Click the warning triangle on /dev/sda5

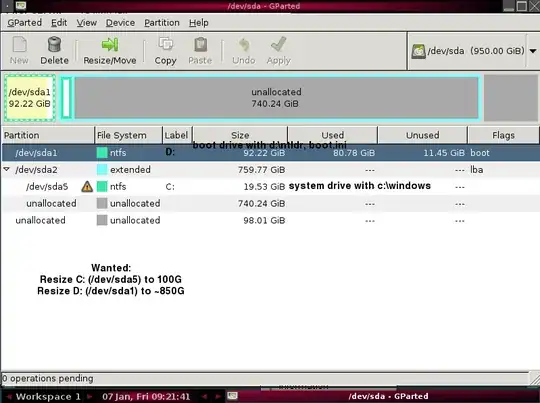pyautogui.click(x=87, y=187)
